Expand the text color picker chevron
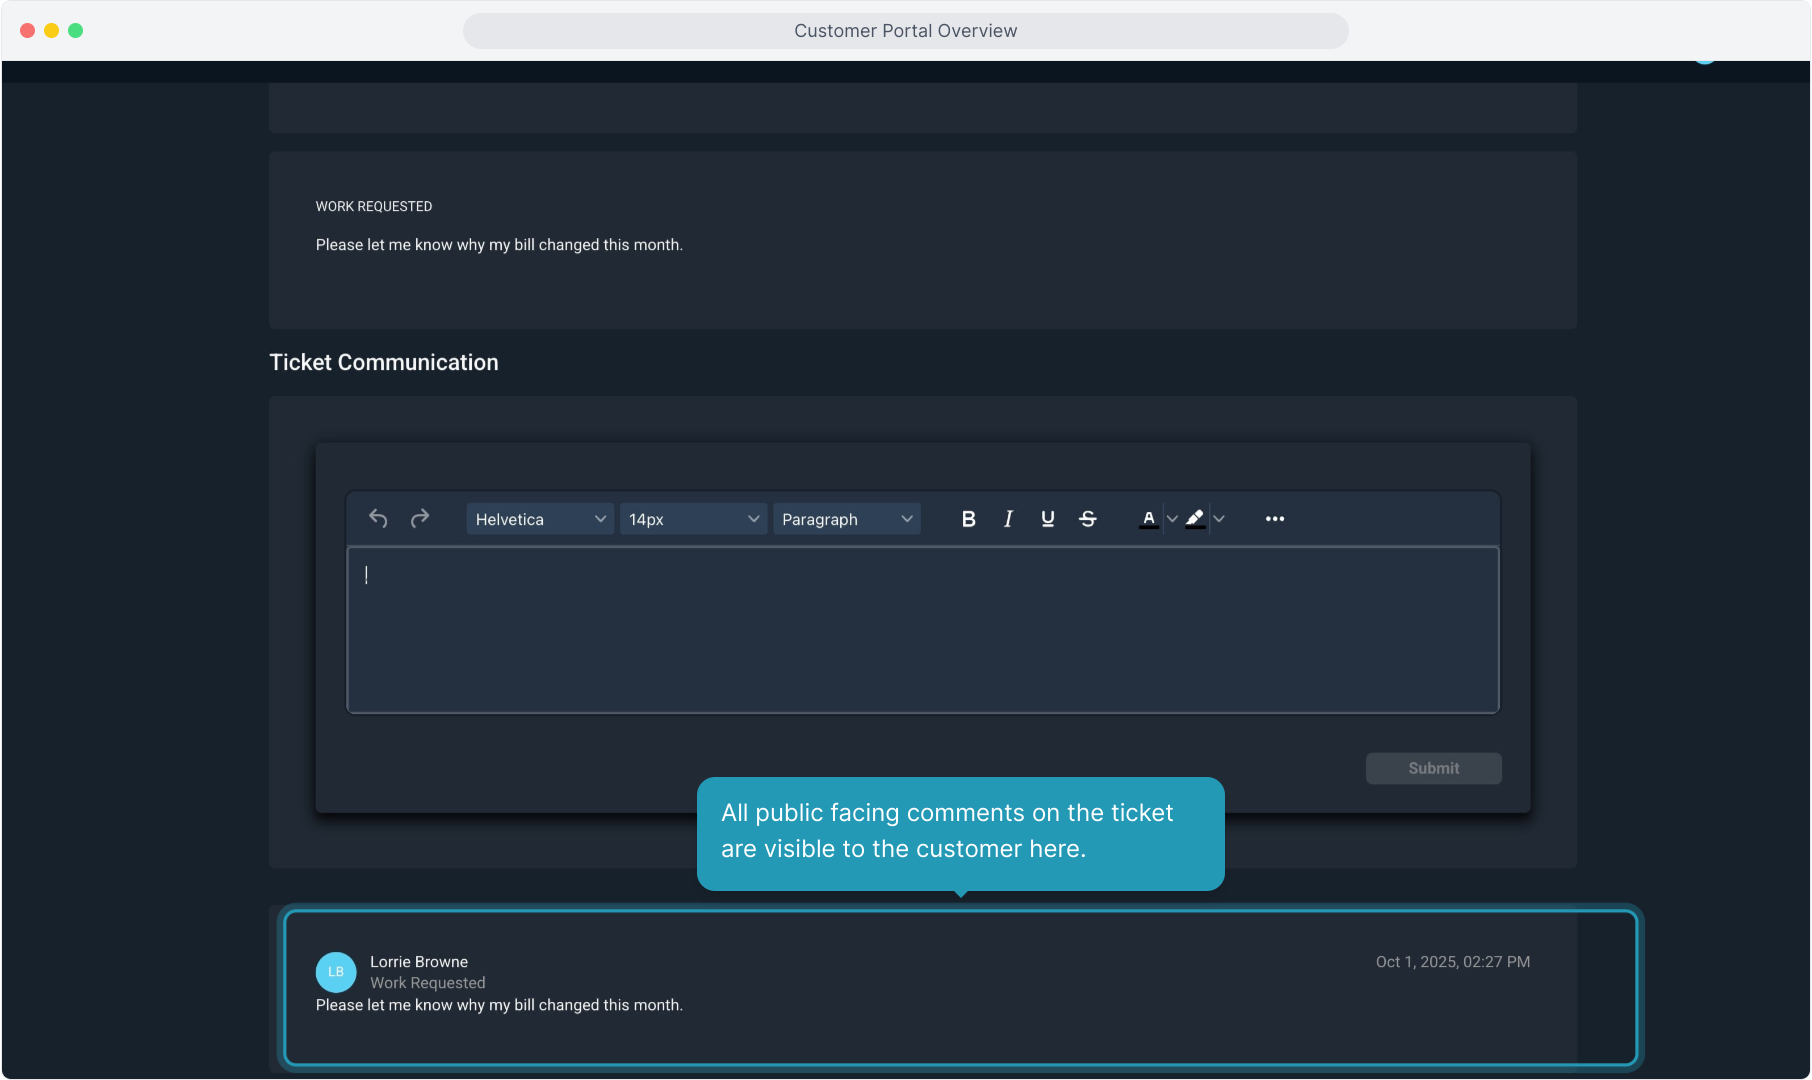The width and height of the screenshot is (1812, 1080). coord(1172,519)
